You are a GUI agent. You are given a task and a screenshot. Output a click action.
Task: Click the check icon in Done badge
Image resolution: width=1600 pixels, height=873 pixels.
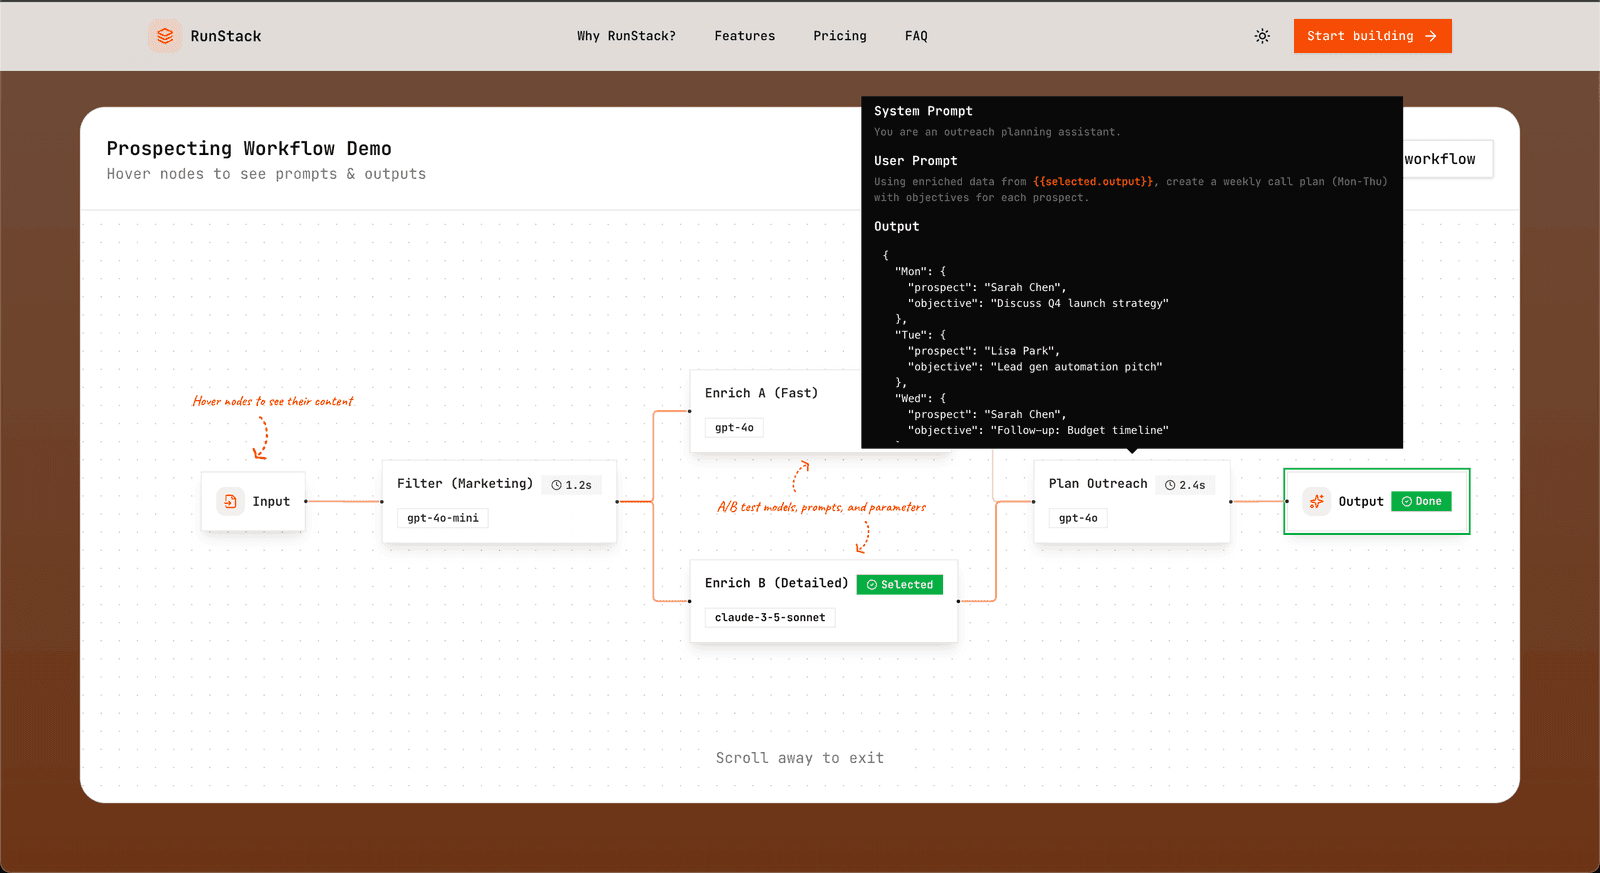point(1407,502)
